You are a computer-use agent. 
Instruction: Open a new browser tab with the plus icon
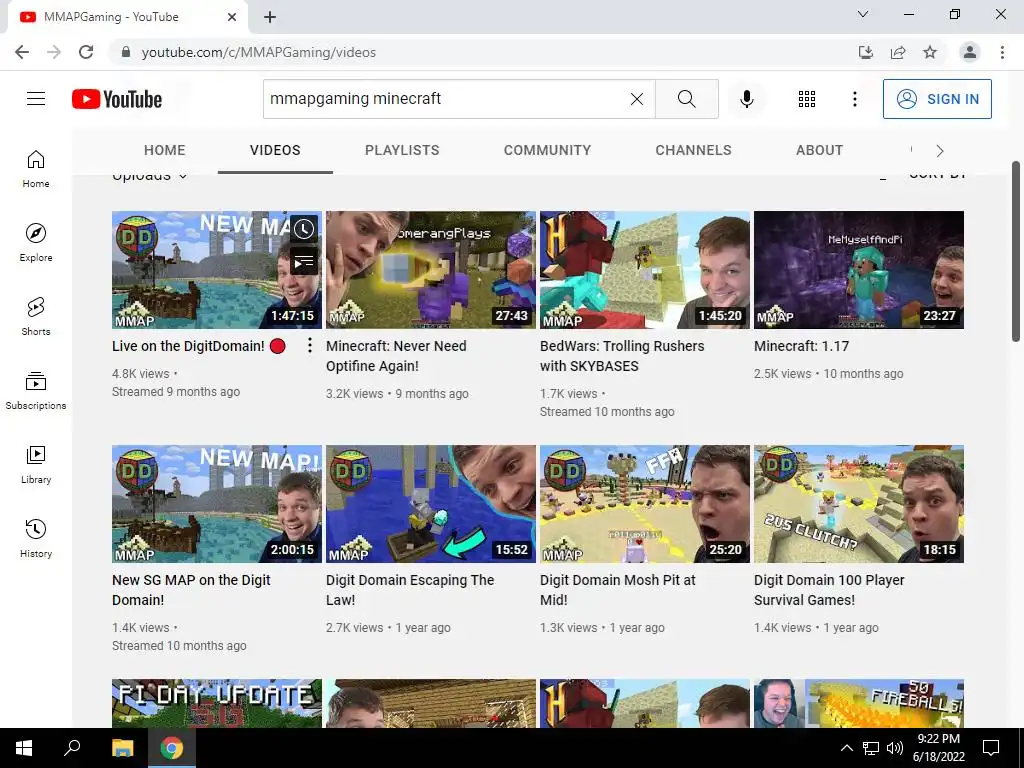pos(270,17)
